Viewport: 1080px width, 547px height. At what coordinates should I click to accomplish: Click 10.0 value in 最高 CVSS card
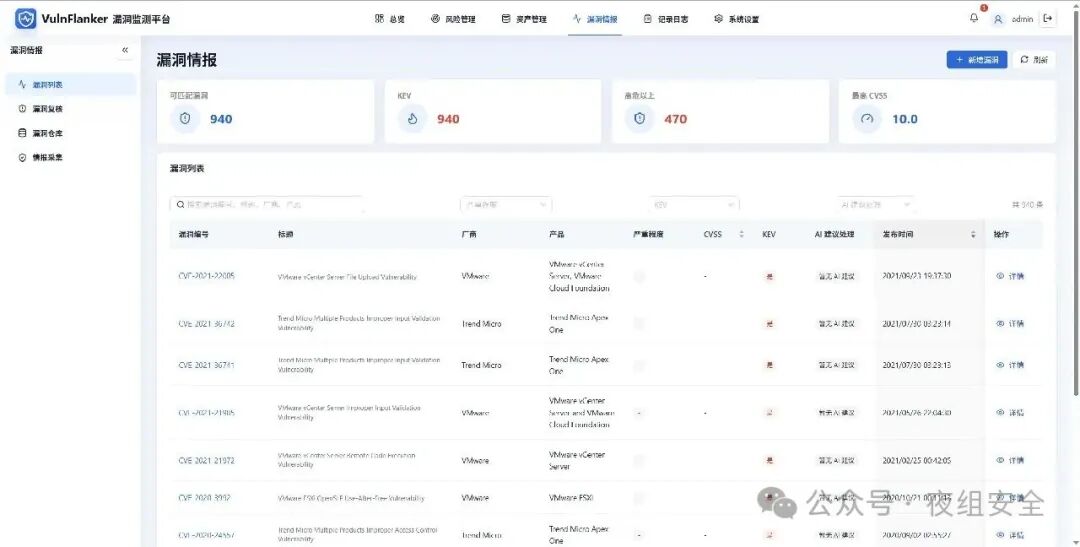point(905,119)
